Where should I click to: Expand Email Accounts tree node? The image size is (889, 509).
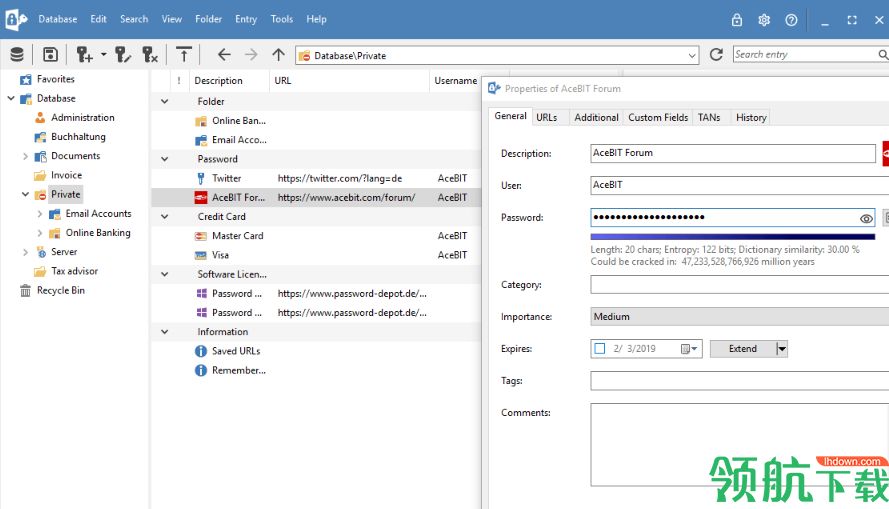click(x=40, y=214)
